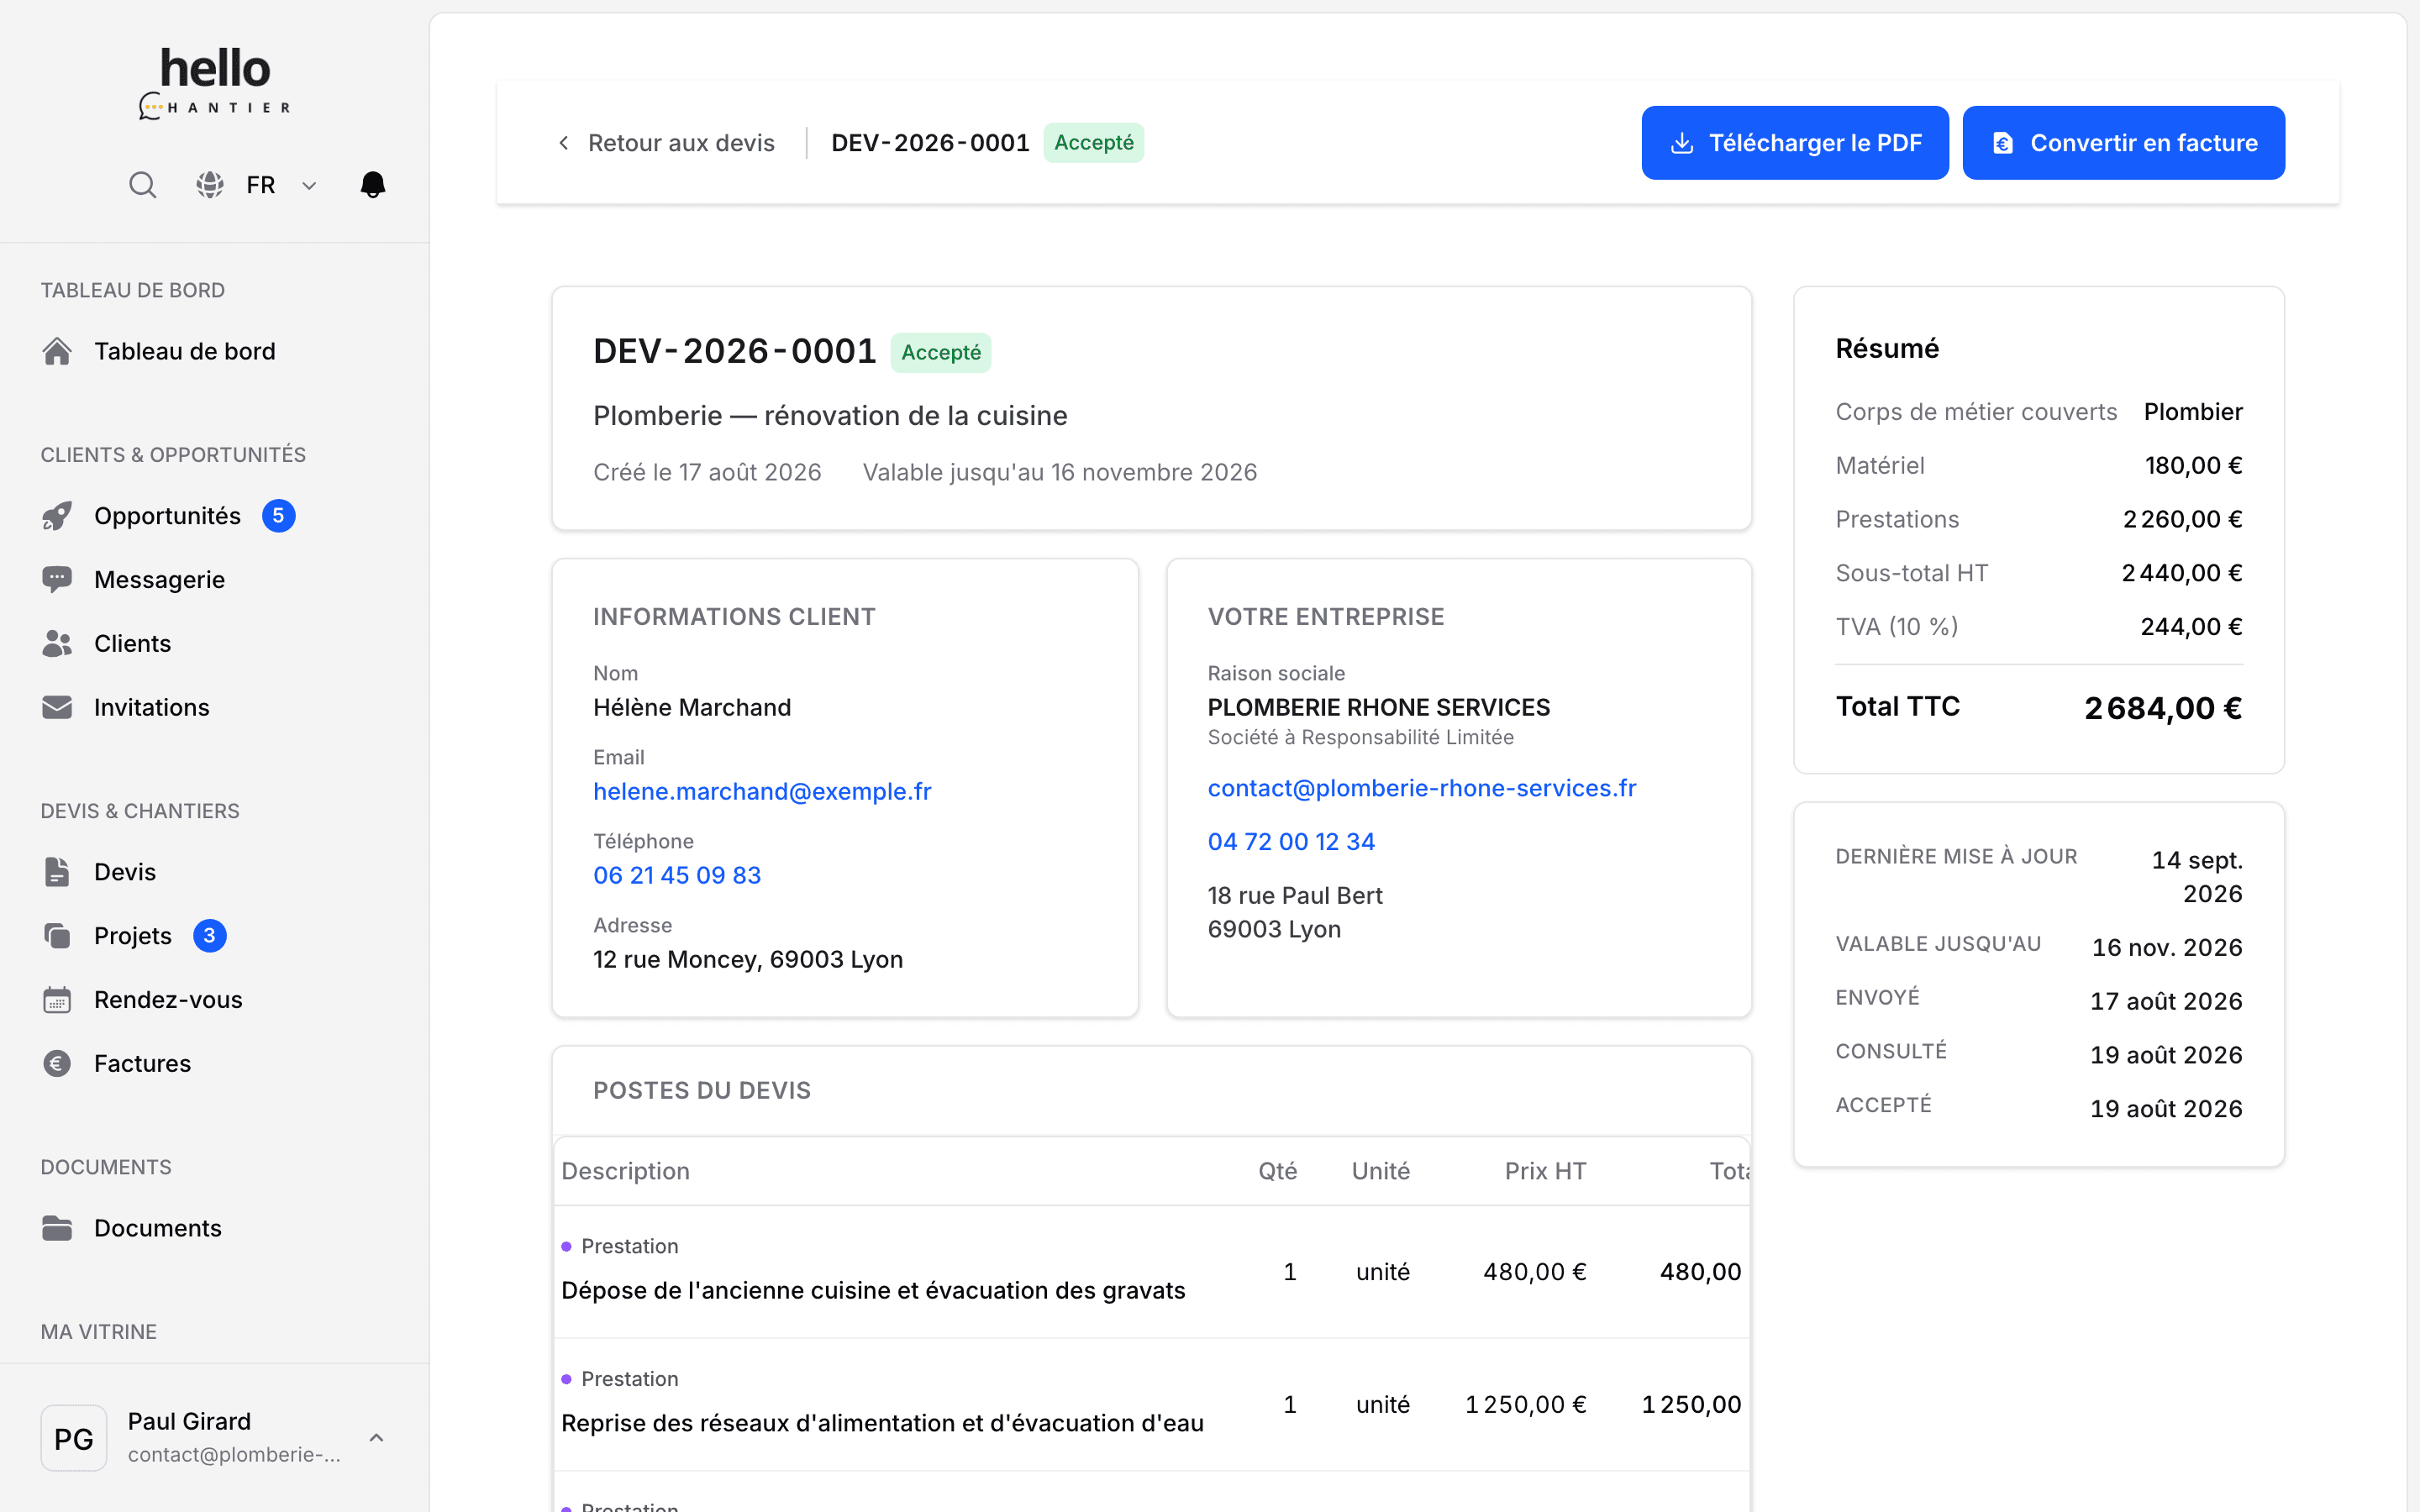Expand the Paul Girard account menu chevron
2420x1512 pixels.
click(x=376, y=1438)
